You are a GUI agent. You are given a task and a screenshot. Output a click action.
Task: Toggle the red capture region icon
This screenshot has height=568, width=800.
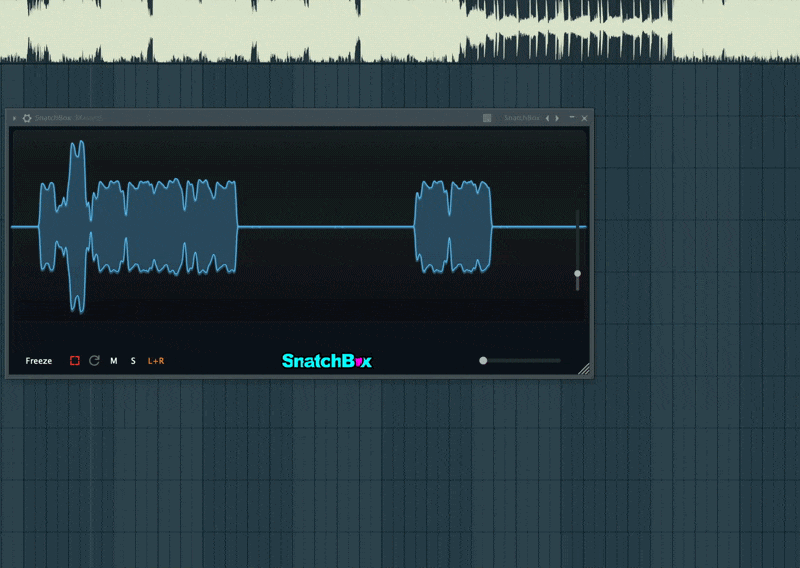click(75, 361)
